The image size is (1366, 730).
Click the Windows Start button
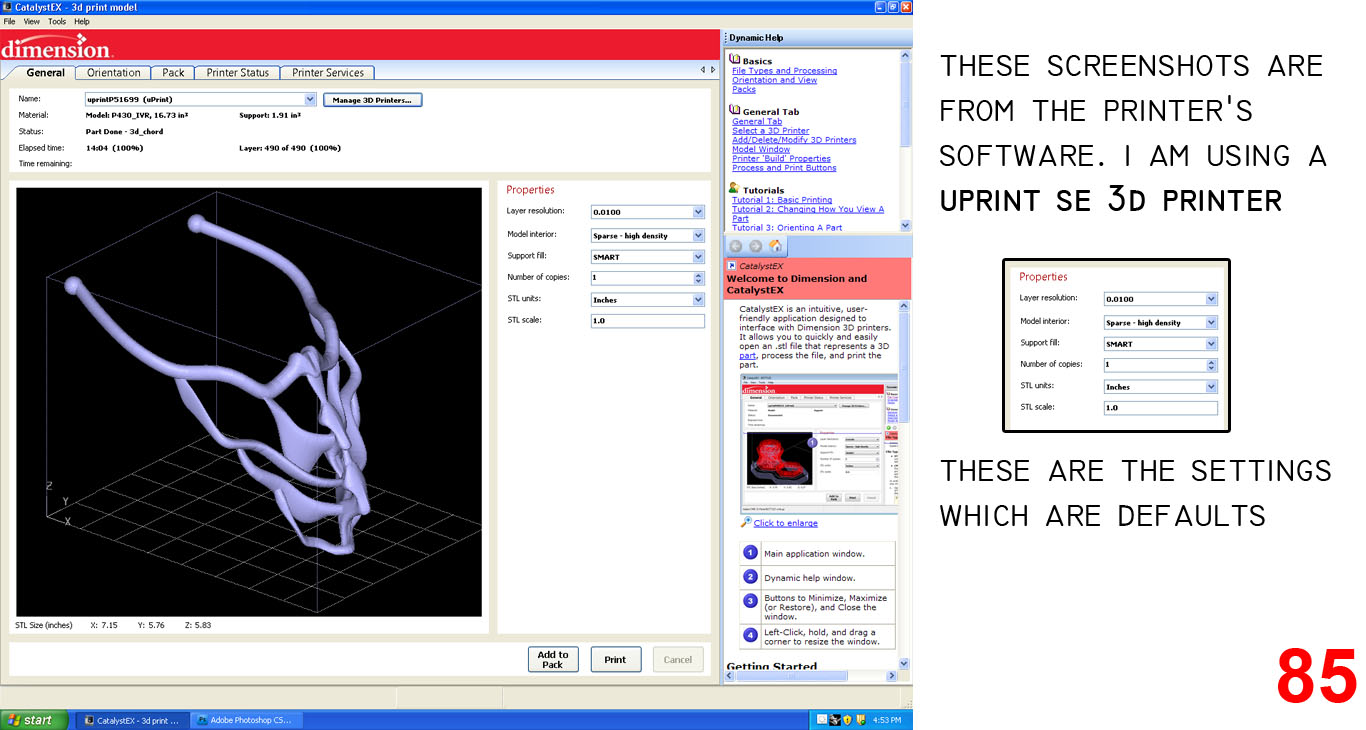(35, 719)
